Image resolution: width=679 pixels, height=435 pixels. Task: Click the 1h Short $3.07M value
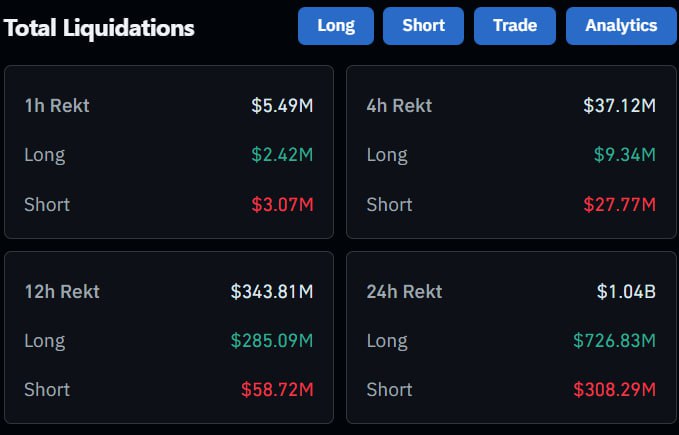pos(282,205)
